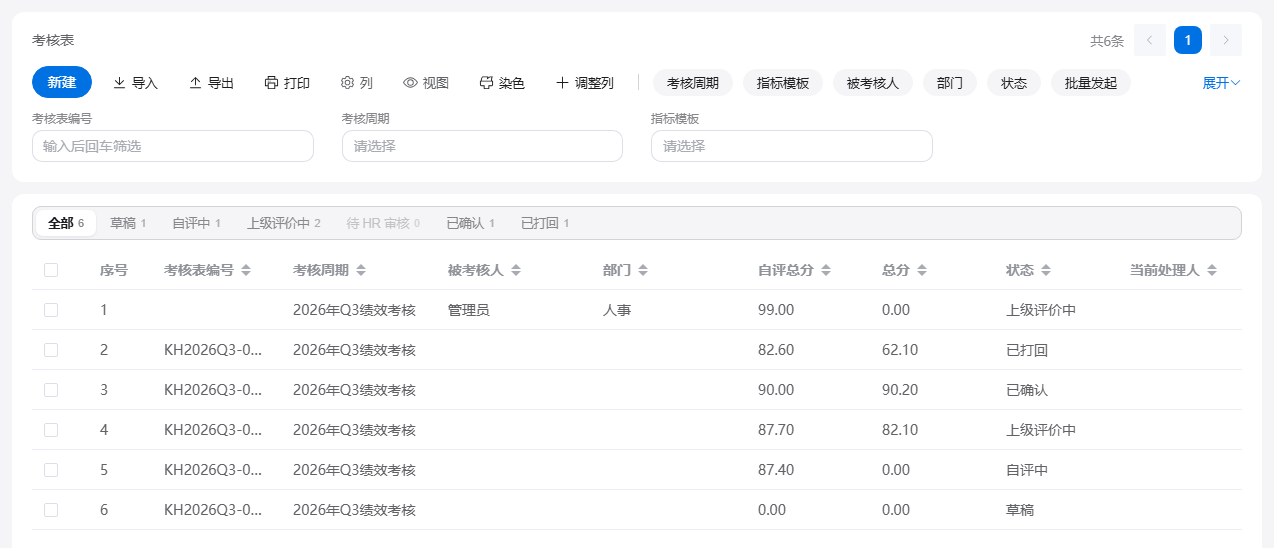Click the 考核周期 filter chip
Screen dimensions: 1274x548
coord(693,83)
